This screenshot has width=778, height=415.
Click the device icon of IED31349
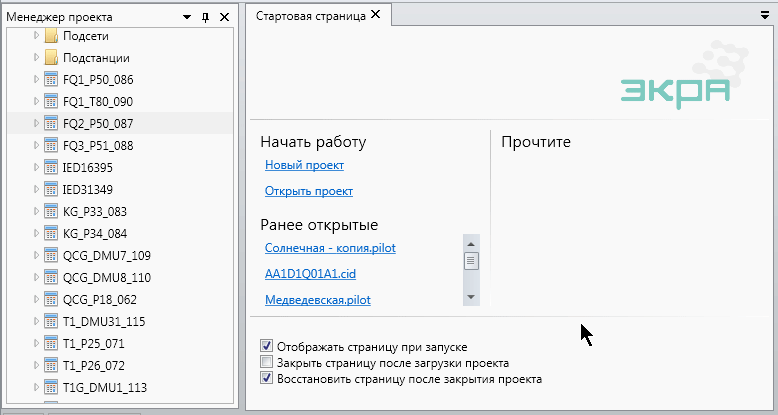[x=51, y=189]
